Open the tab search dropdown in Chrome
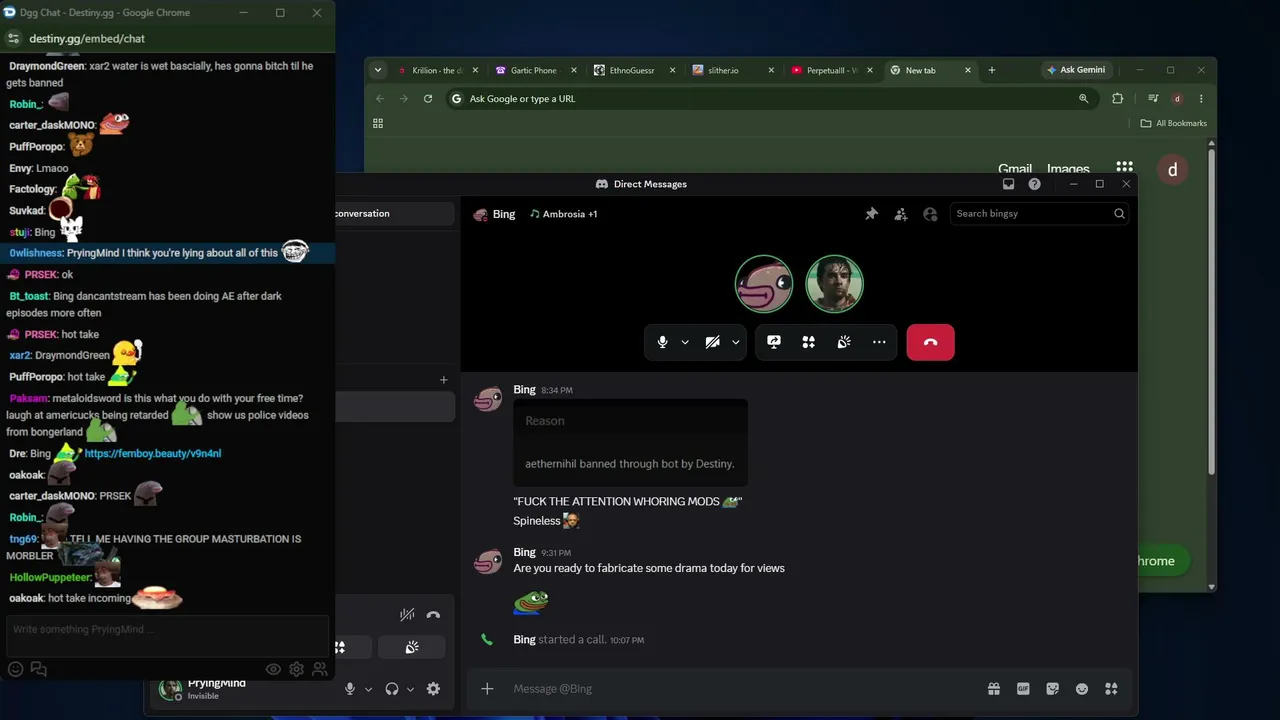1280x720 pixels. [377, 70]
